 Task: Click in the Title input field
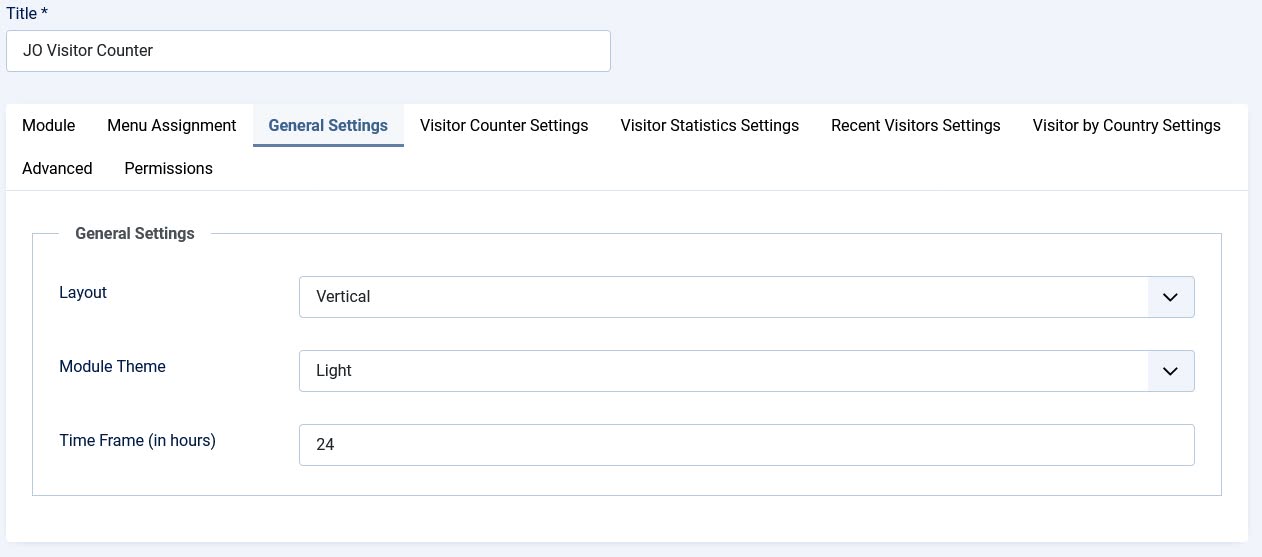click(x=308, y=51)
